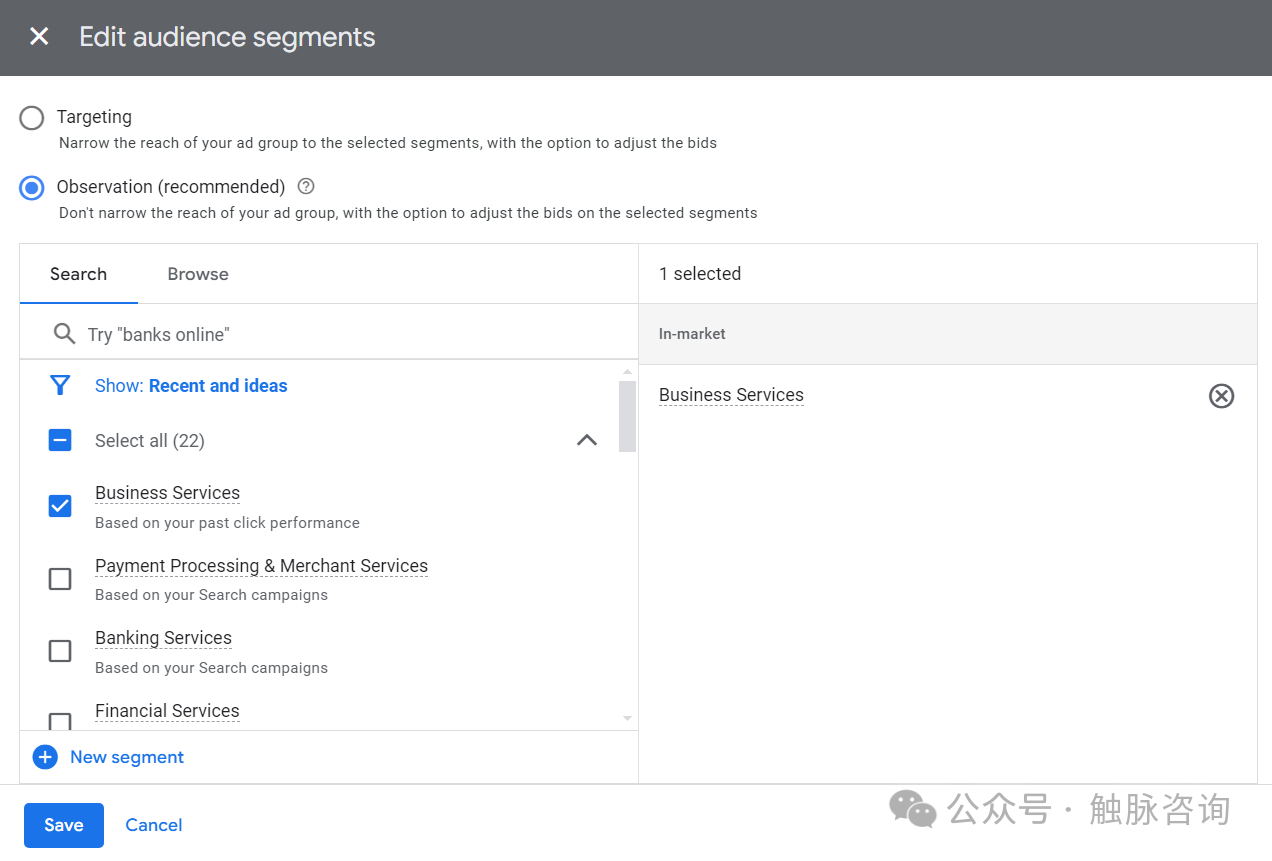Open the funnel filter icon
This screenshot has height=861, width=1272.
pos(60,386)
